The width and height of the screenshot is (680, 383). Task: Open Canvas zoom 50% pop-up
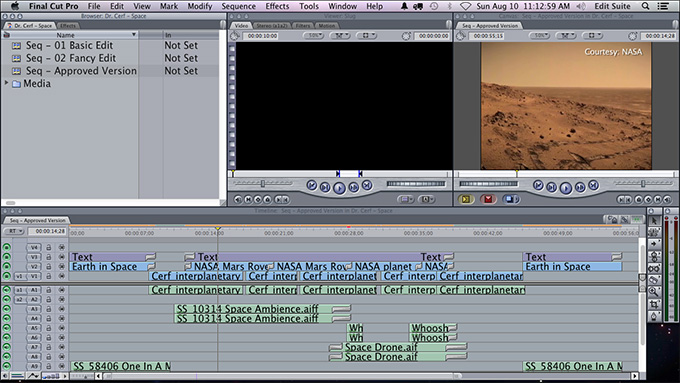click(540, 36)
